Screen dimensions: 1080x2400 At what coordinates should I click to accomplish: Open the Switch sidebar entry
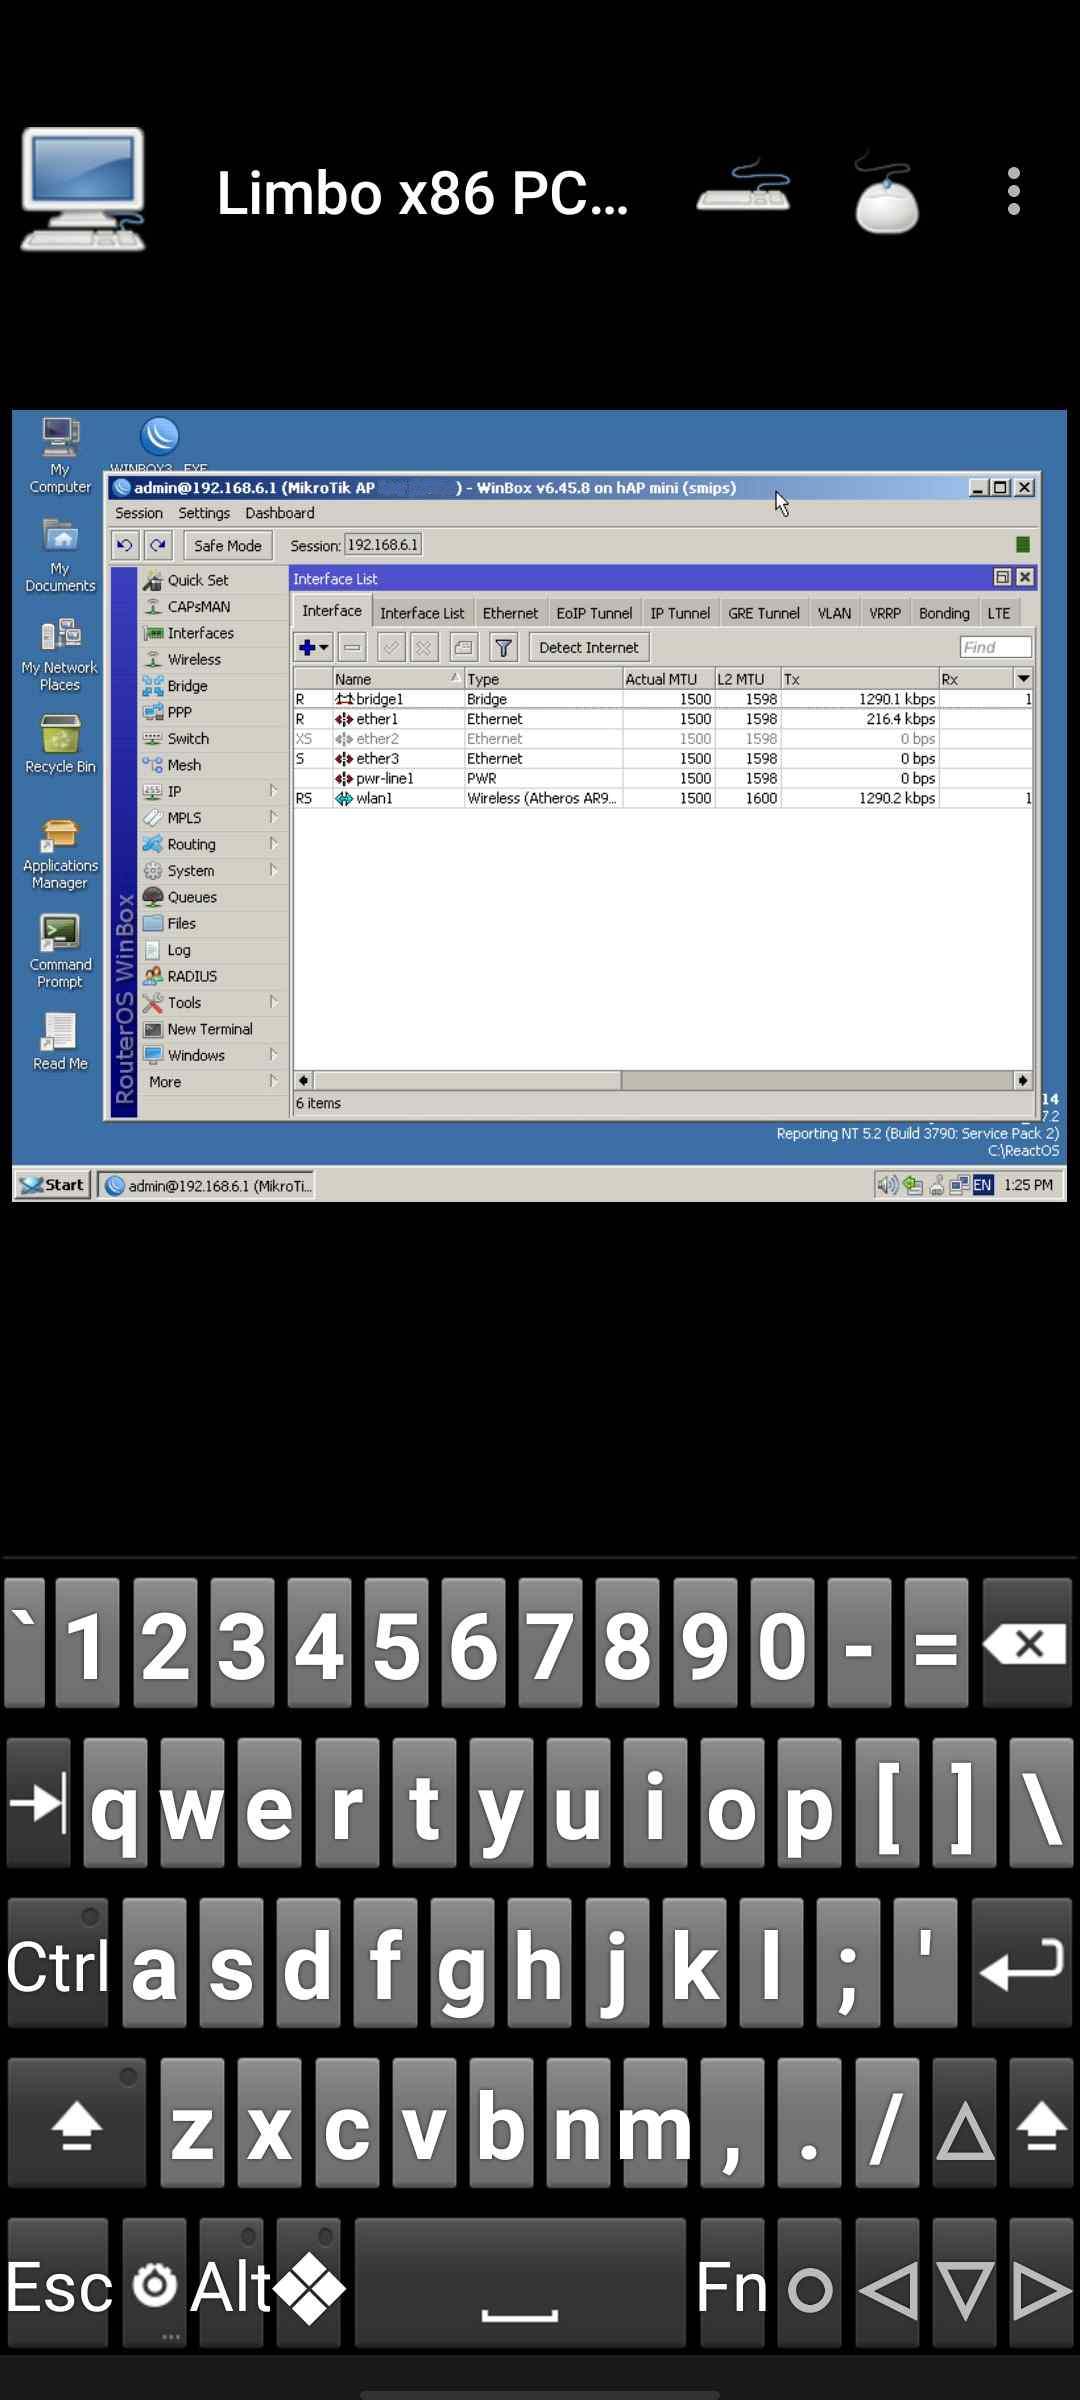tap(188, 739)
